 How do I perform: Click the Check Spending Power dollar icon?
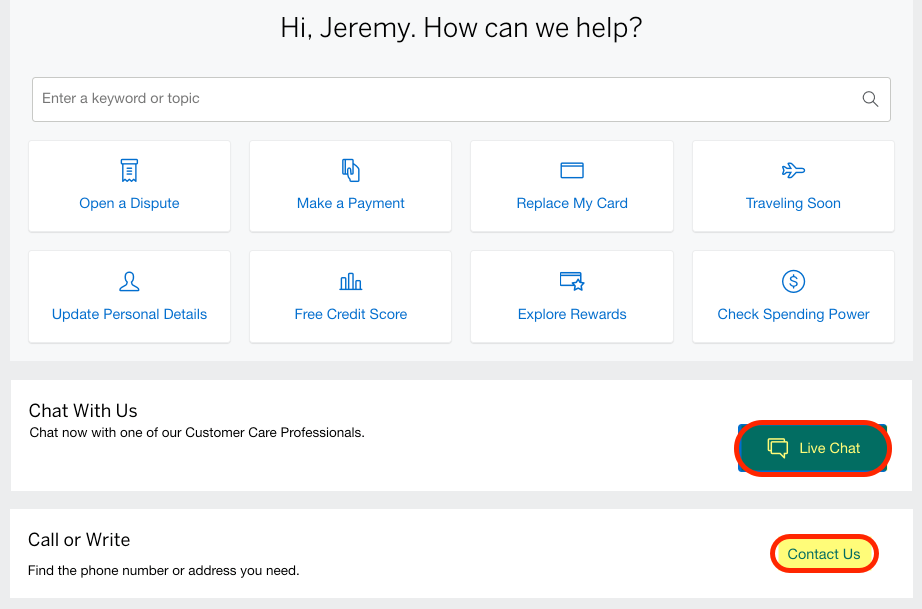[x=793, y=282]
